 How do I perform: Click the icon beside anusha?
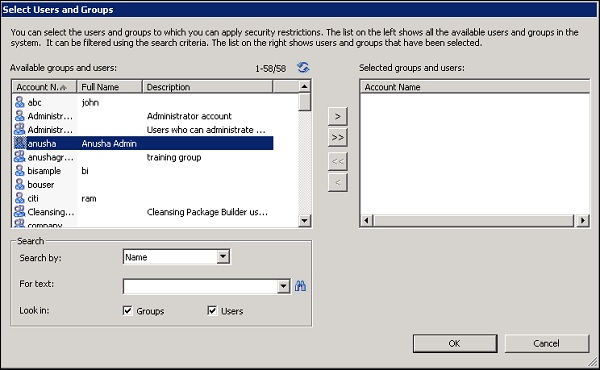tap(20, 143)
